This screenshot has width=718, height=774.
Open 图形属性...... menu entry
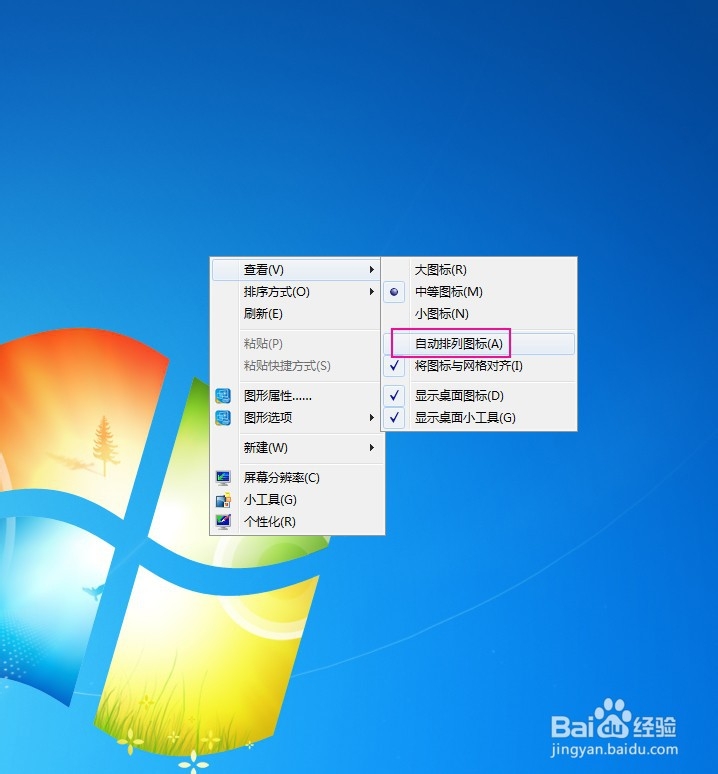[296, 395]
